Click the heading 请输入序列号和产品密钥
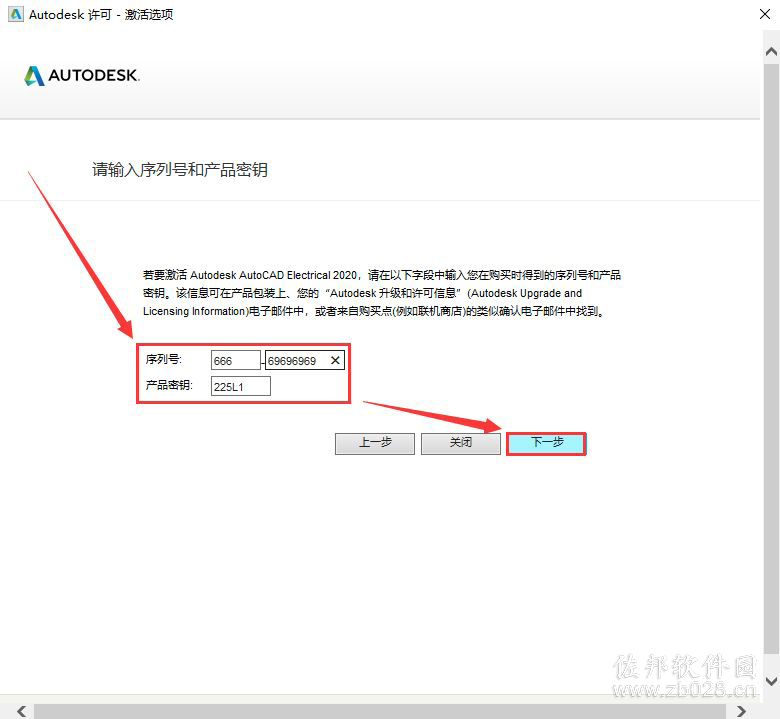 pyautogui.click(x=180, y=170)
